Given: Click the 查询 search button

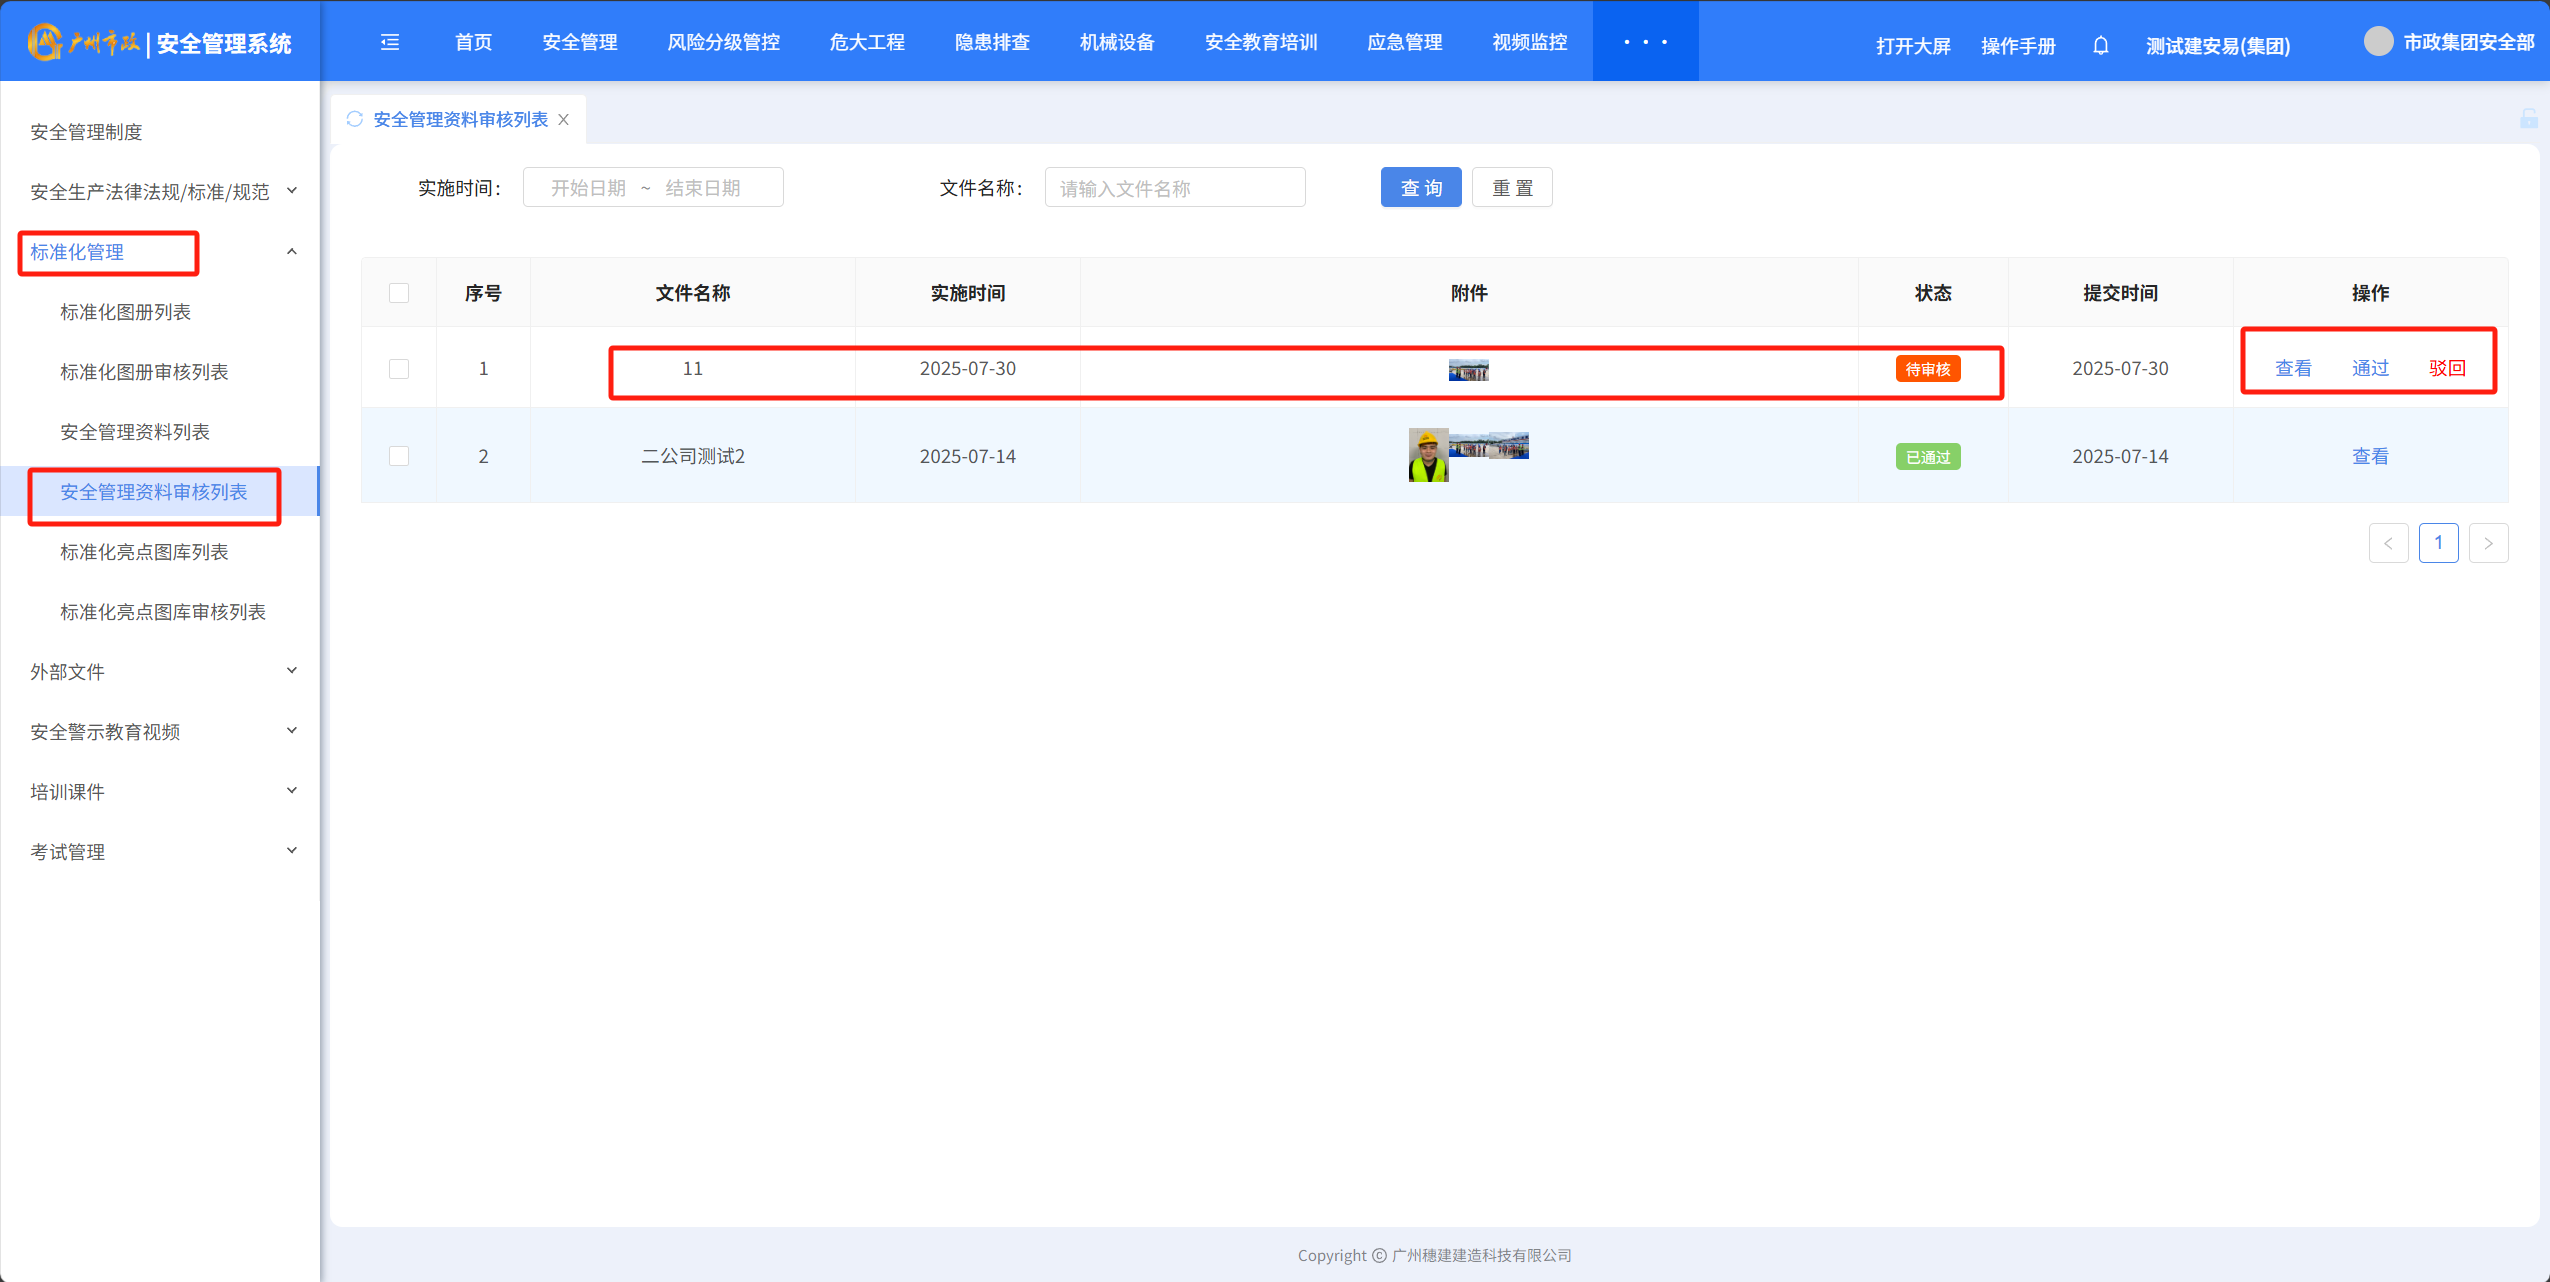Looking at the screenshot, I should tap(1420, 188).
